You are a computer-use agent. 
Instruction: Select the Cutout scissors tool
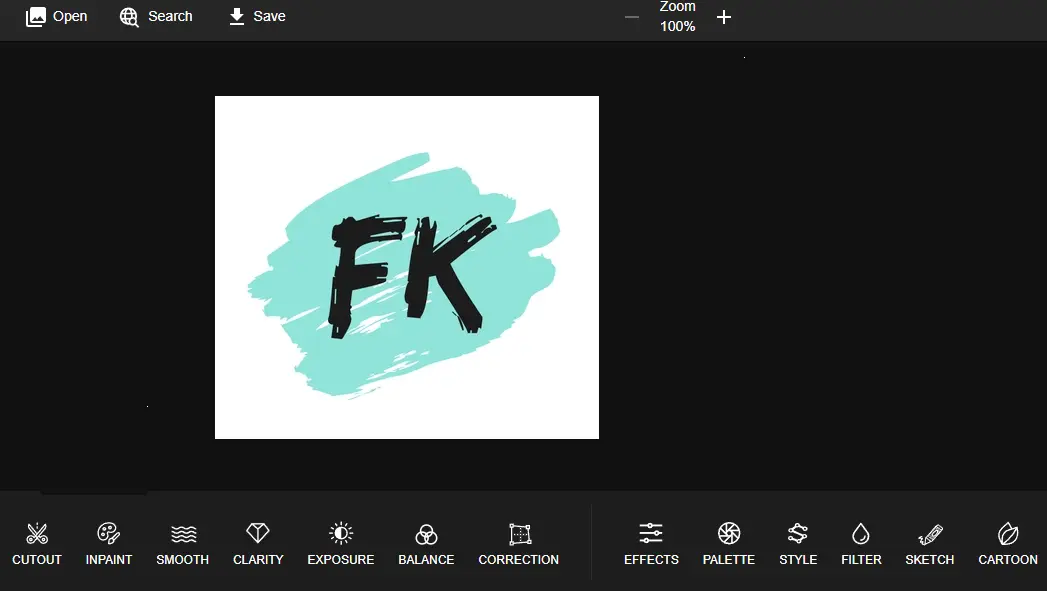37,544
